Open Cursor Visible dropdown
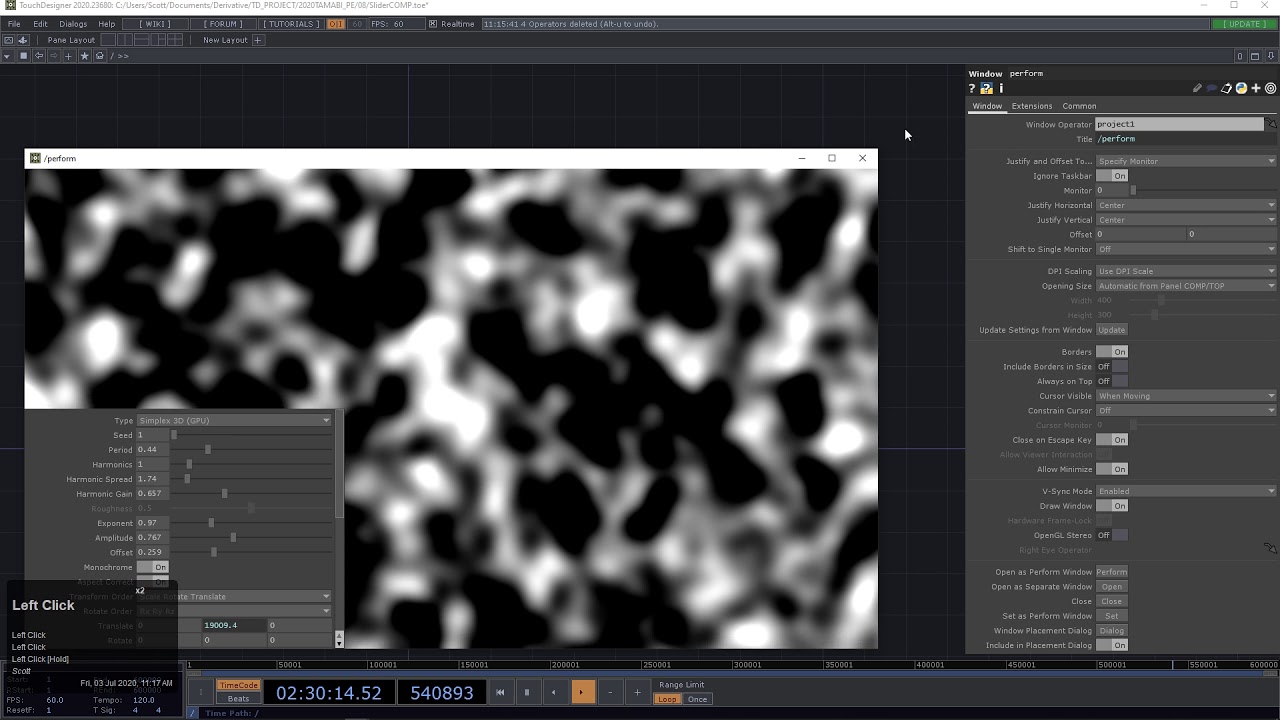Viewport: 1280px width, 720px height. [1186, 396]
